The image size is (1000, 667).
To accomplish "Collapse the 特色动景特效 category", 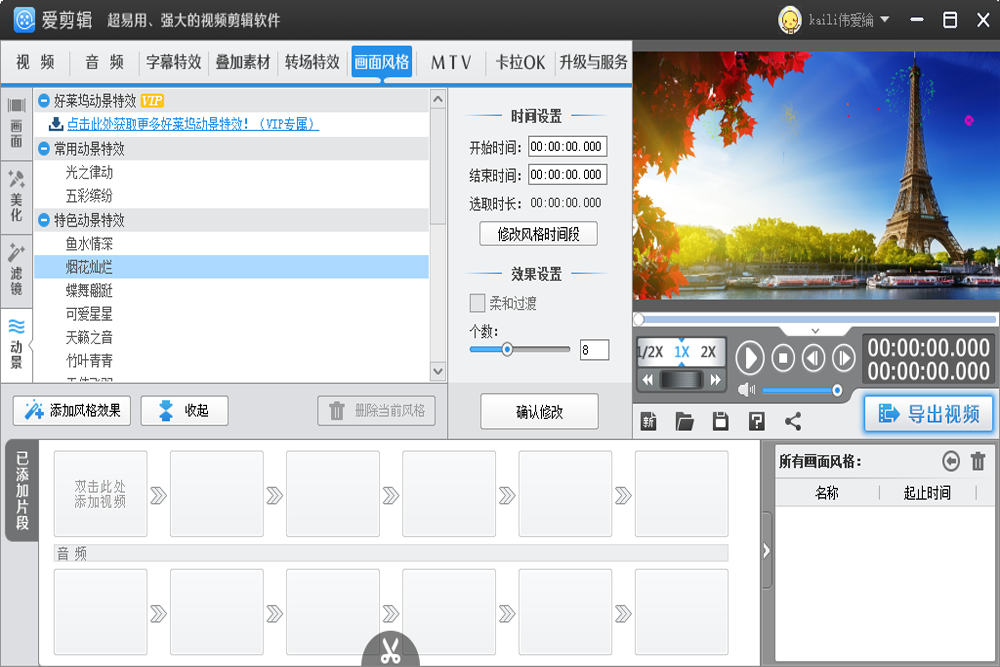I will (44, 220).
